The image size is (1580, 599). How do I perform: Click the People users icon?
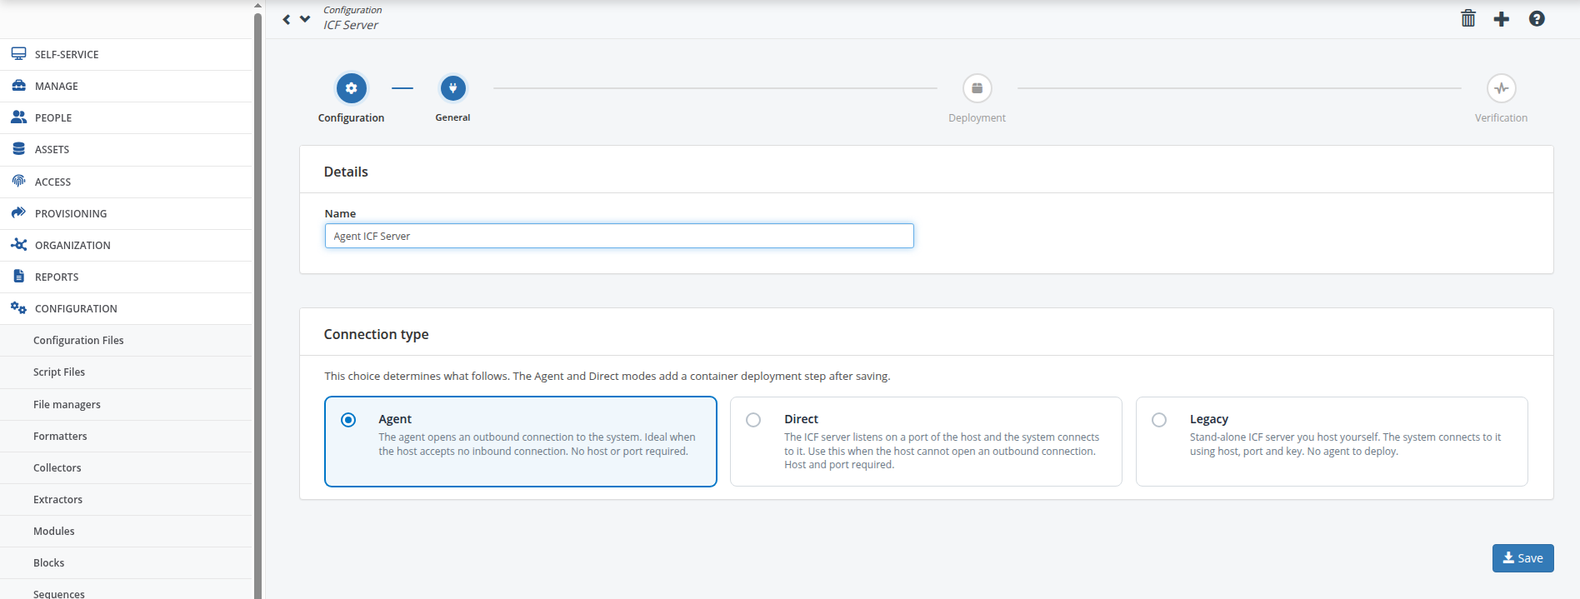(x=18, y=117)
